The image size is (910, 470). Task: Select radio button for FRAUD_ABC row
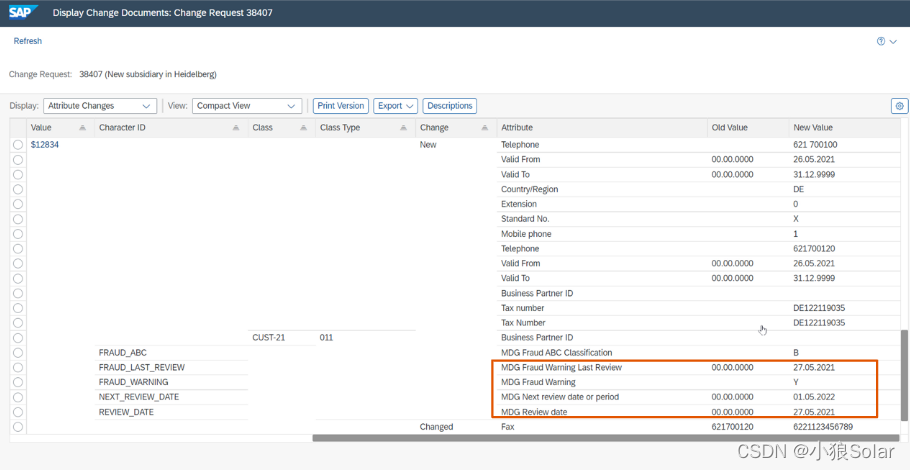(x=18, y=353)
